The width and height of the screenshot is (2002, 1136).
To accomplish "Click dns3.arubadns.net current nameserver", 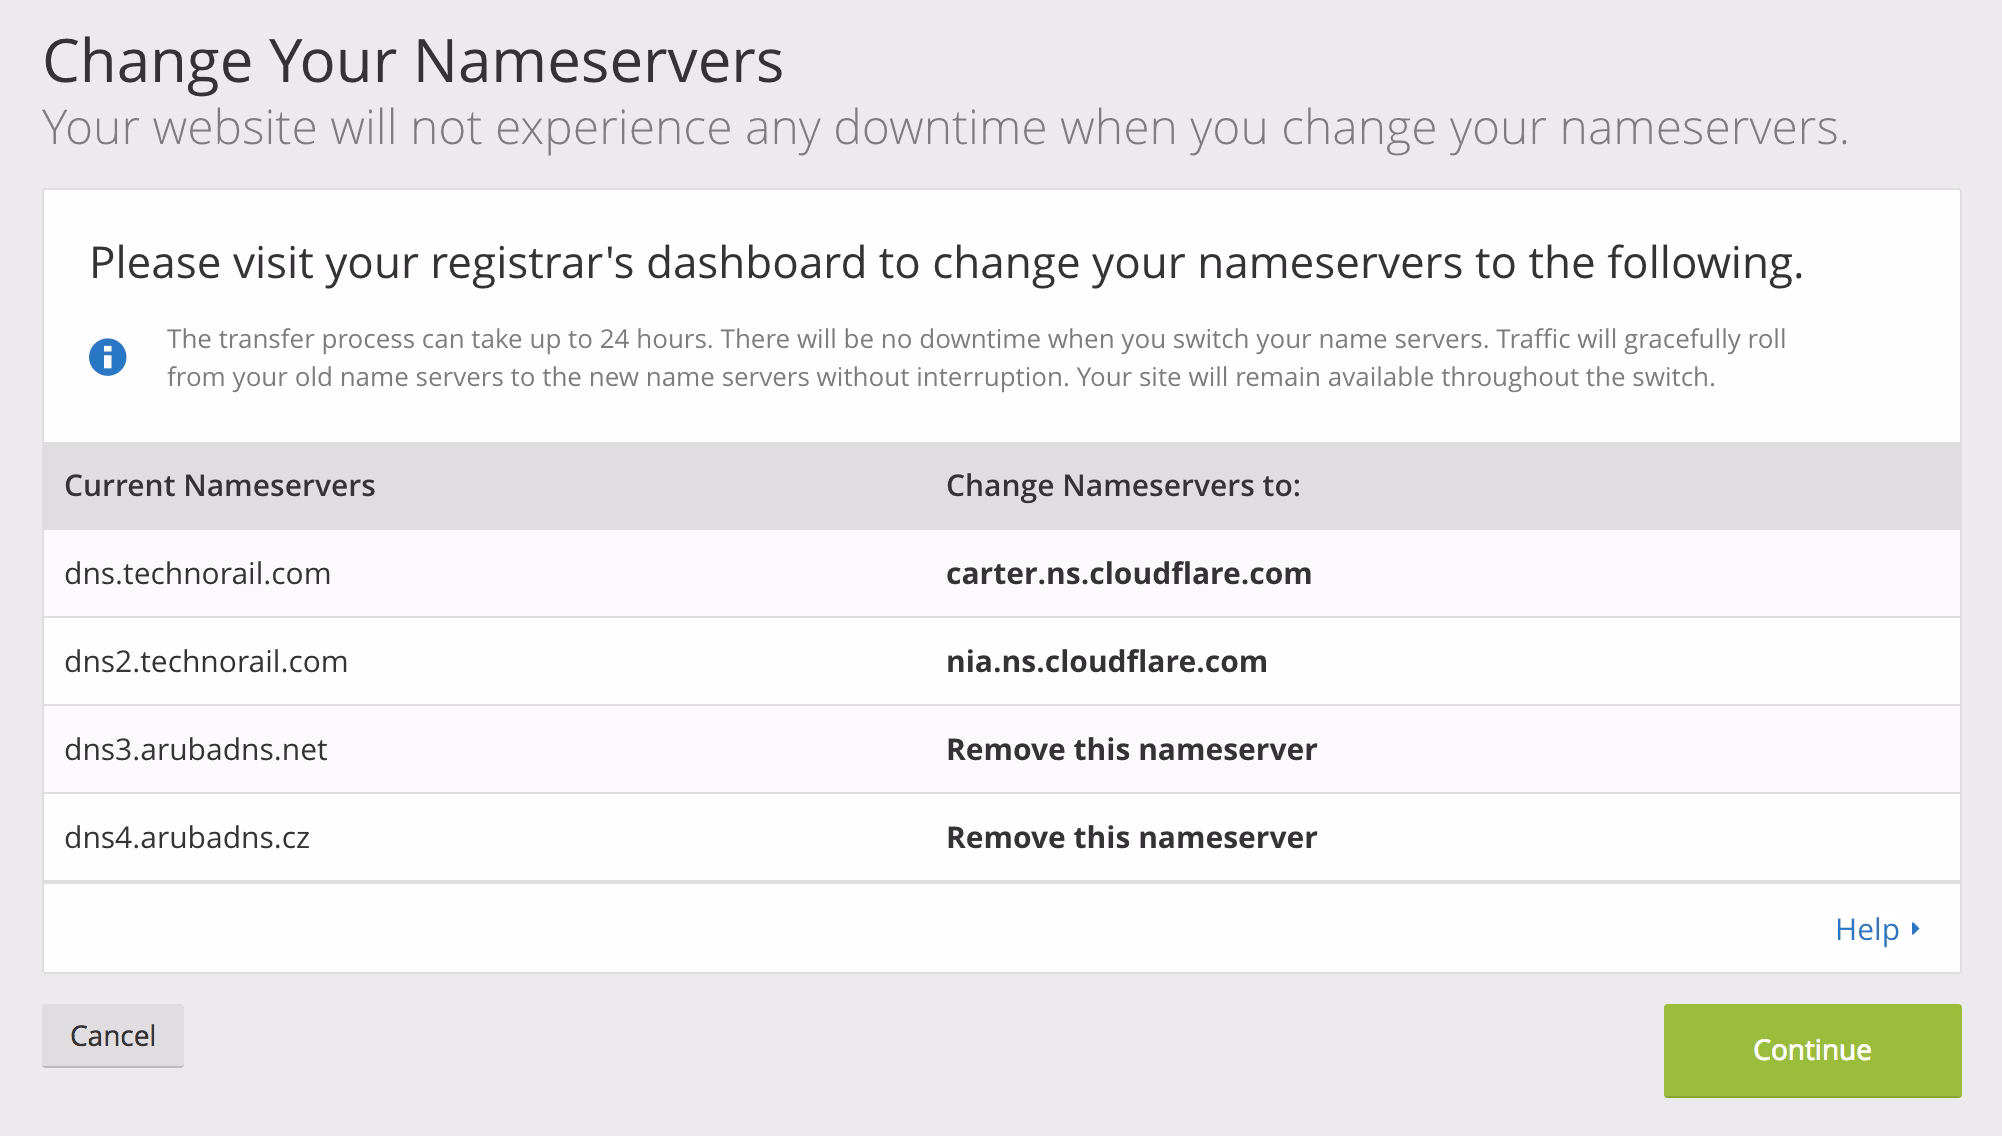I will click(x=196, y=749).
